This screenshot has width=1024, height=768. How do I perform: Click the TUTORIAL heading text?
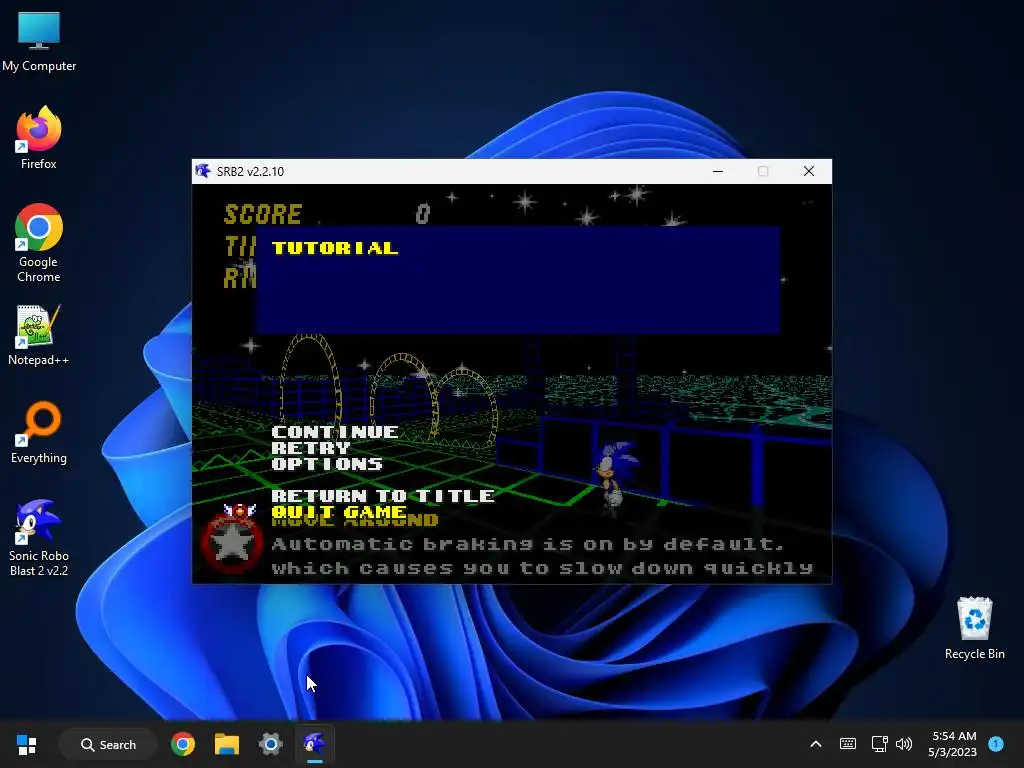[x=335, y=248]
